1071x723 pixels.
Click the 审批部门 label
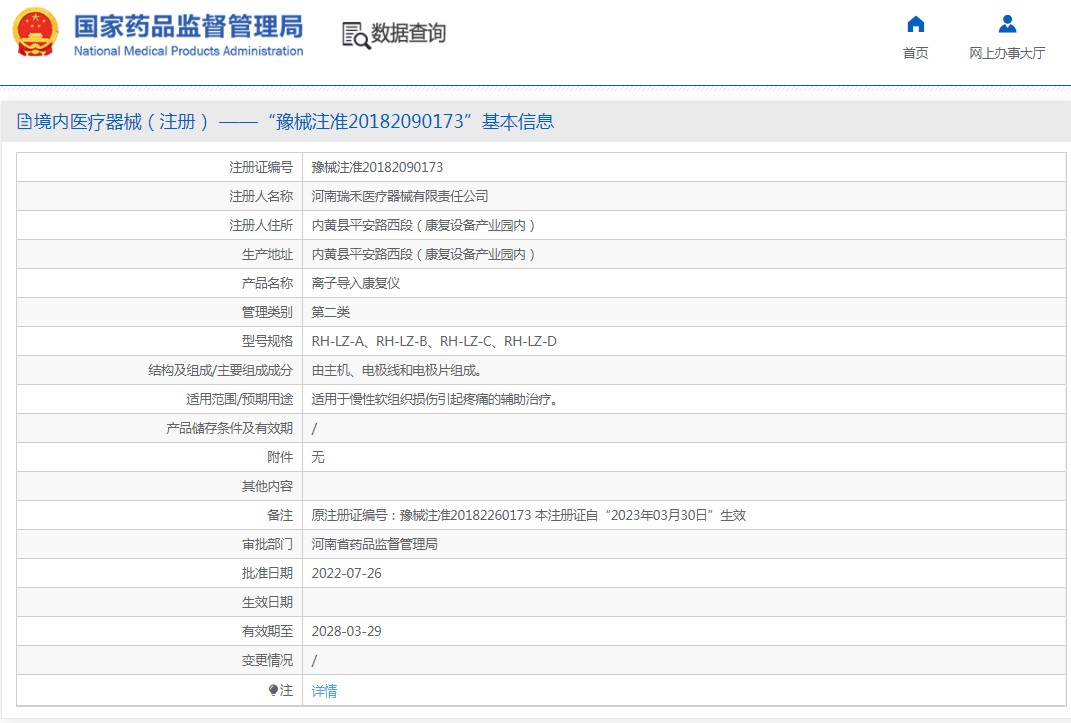point(267,544)
